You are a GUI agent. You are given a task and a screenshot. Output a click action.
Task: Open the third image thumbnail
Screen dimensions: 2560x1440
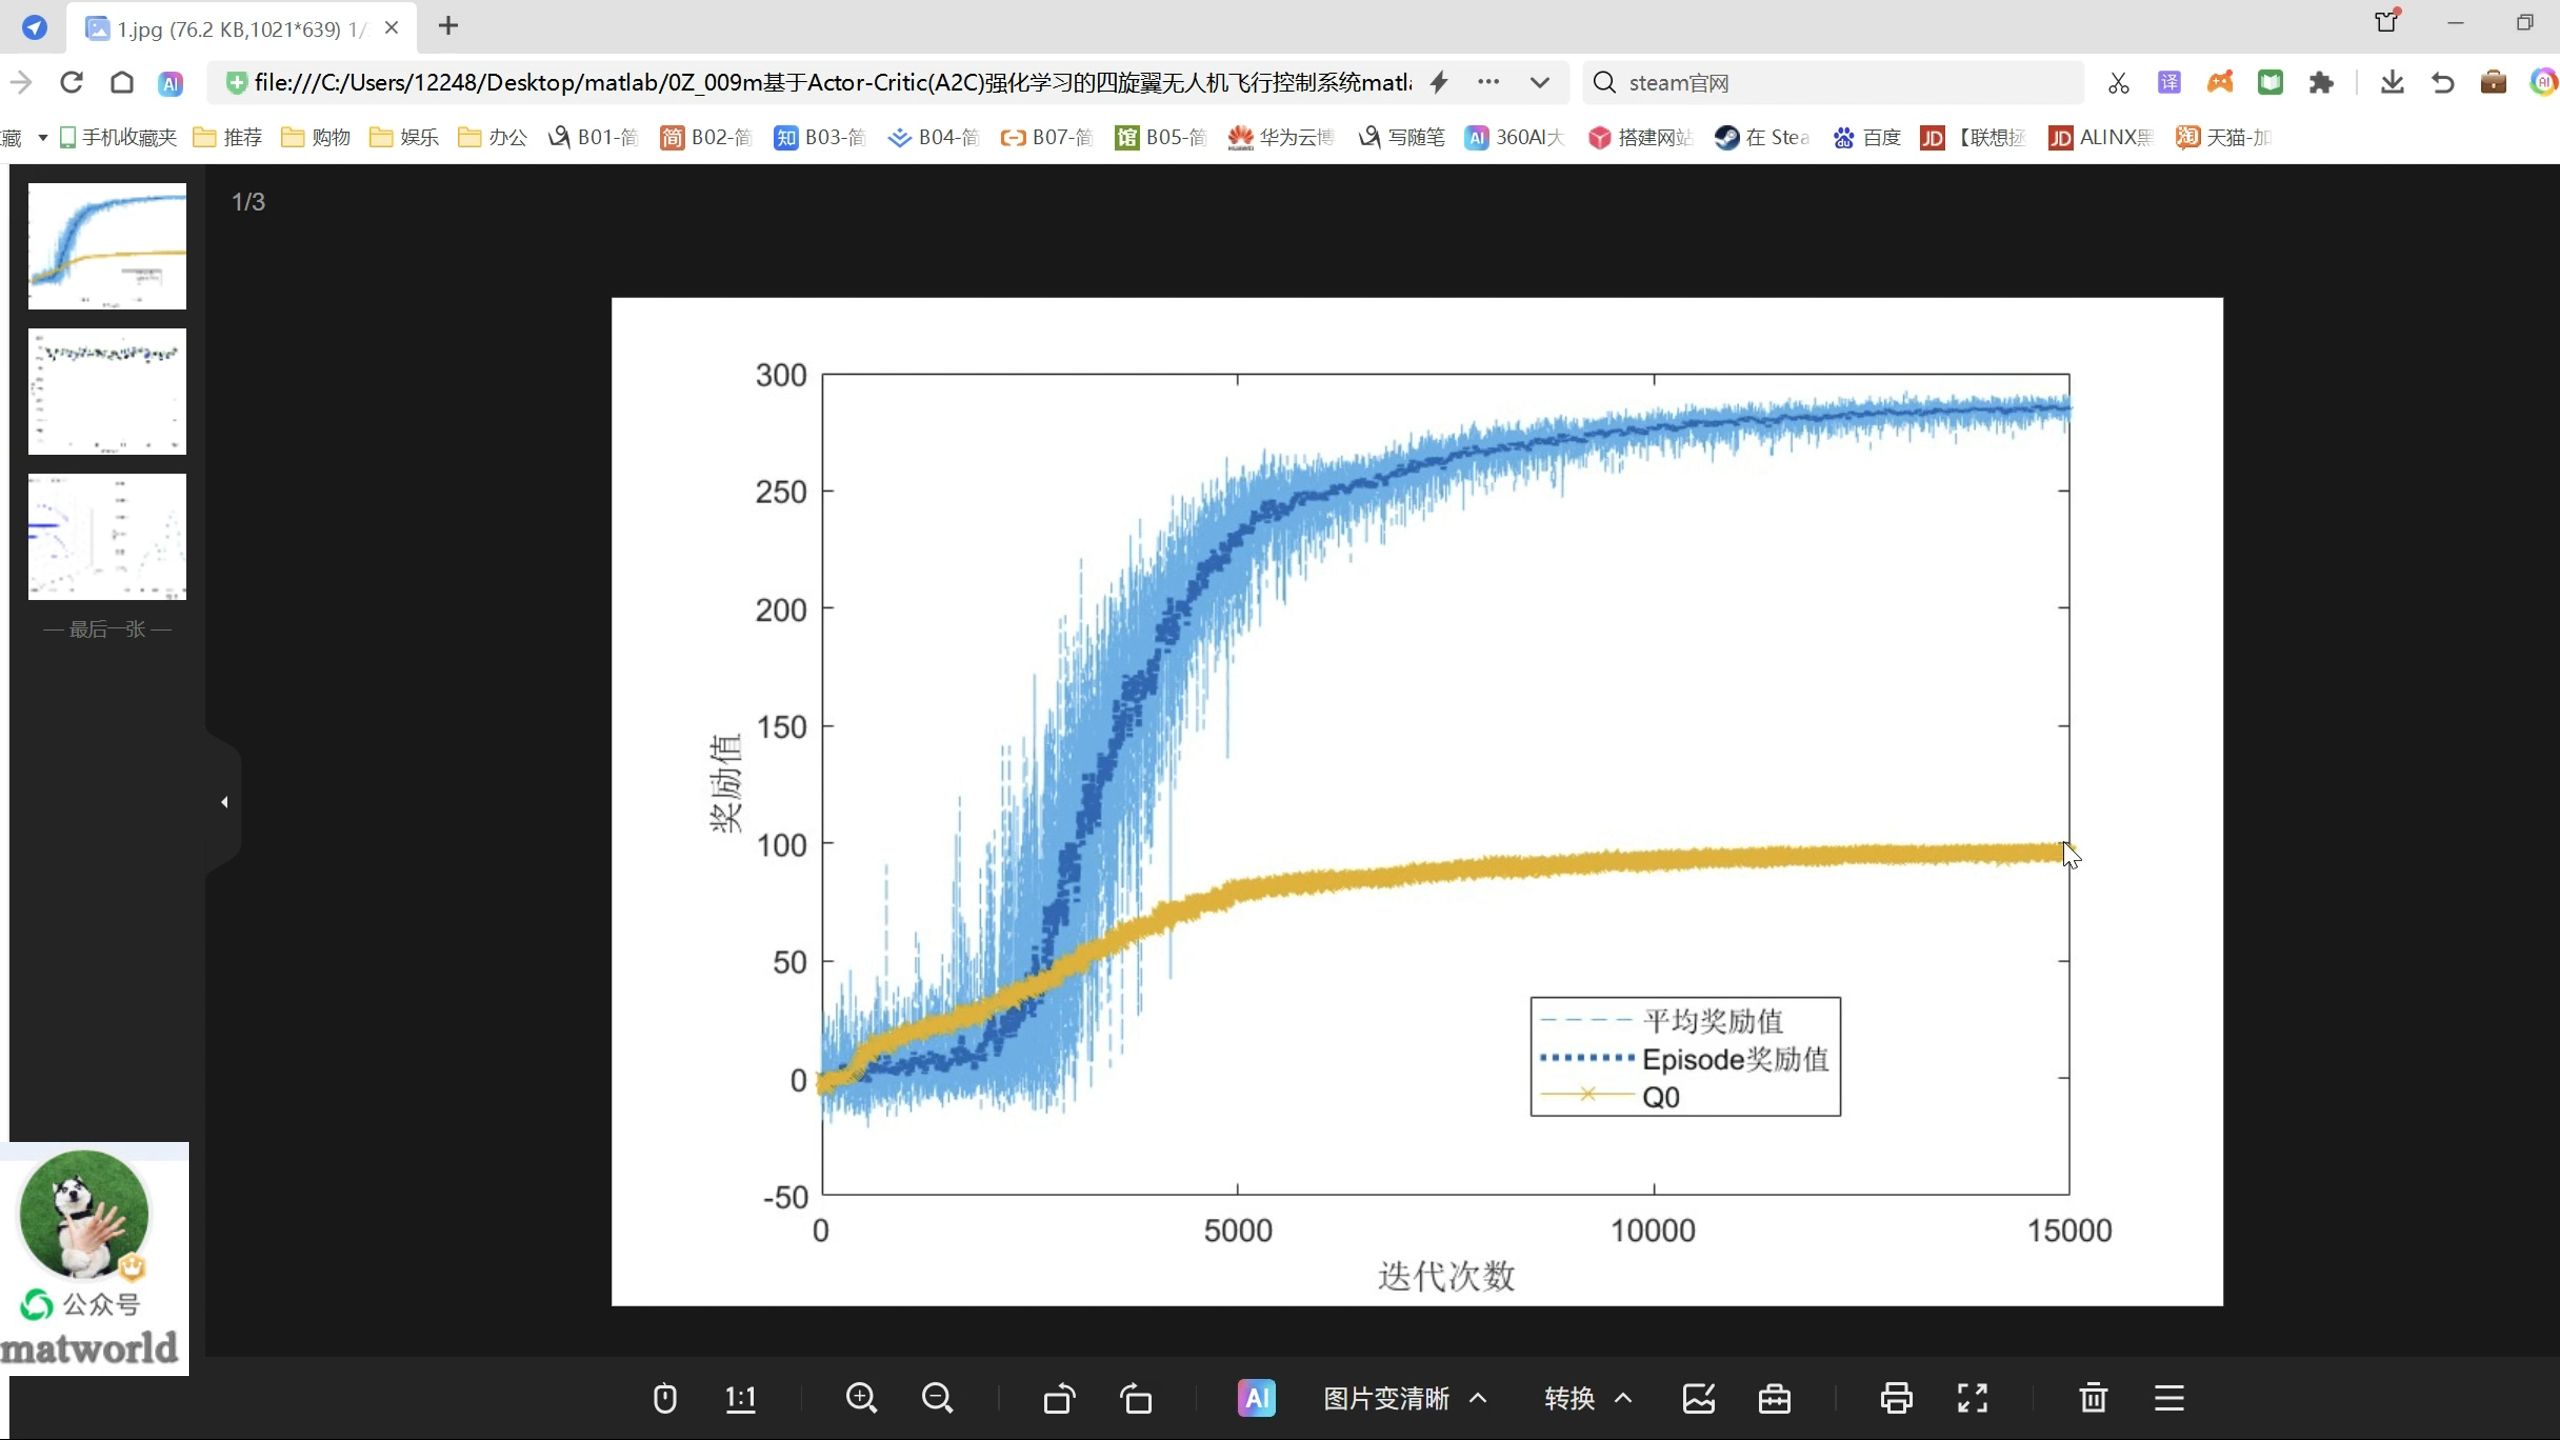click(x=107, y=537)
